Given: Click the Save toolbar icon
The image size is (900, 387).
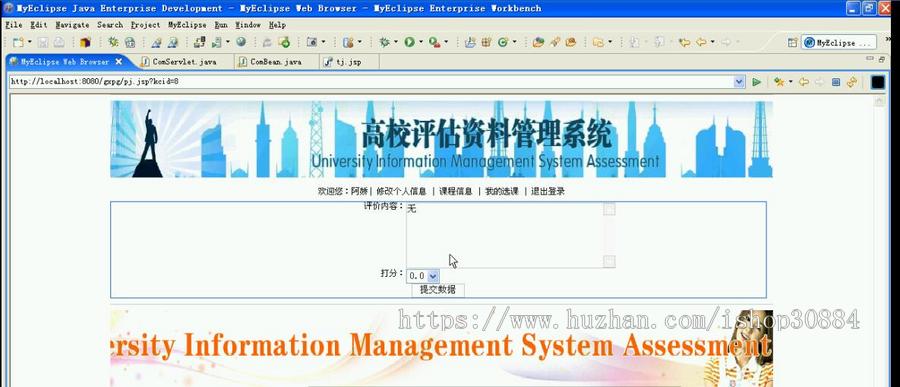Looking at the screenshot, I should pos(43,42).
